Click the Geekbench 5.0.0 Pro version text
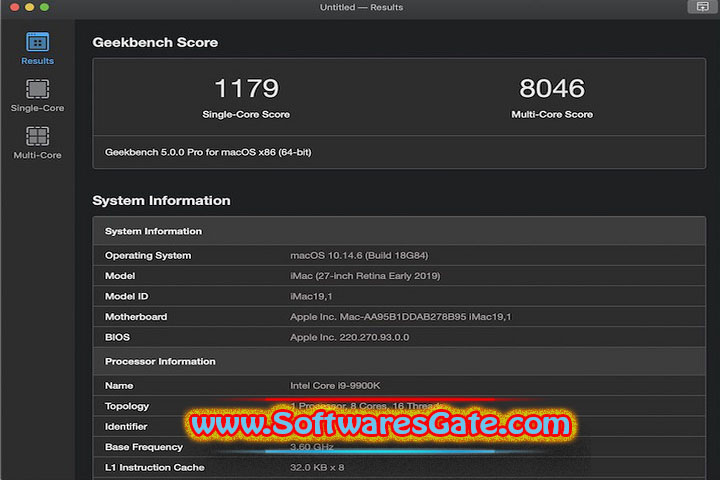The height and width of the screenshot is (480, 720). 208,152
